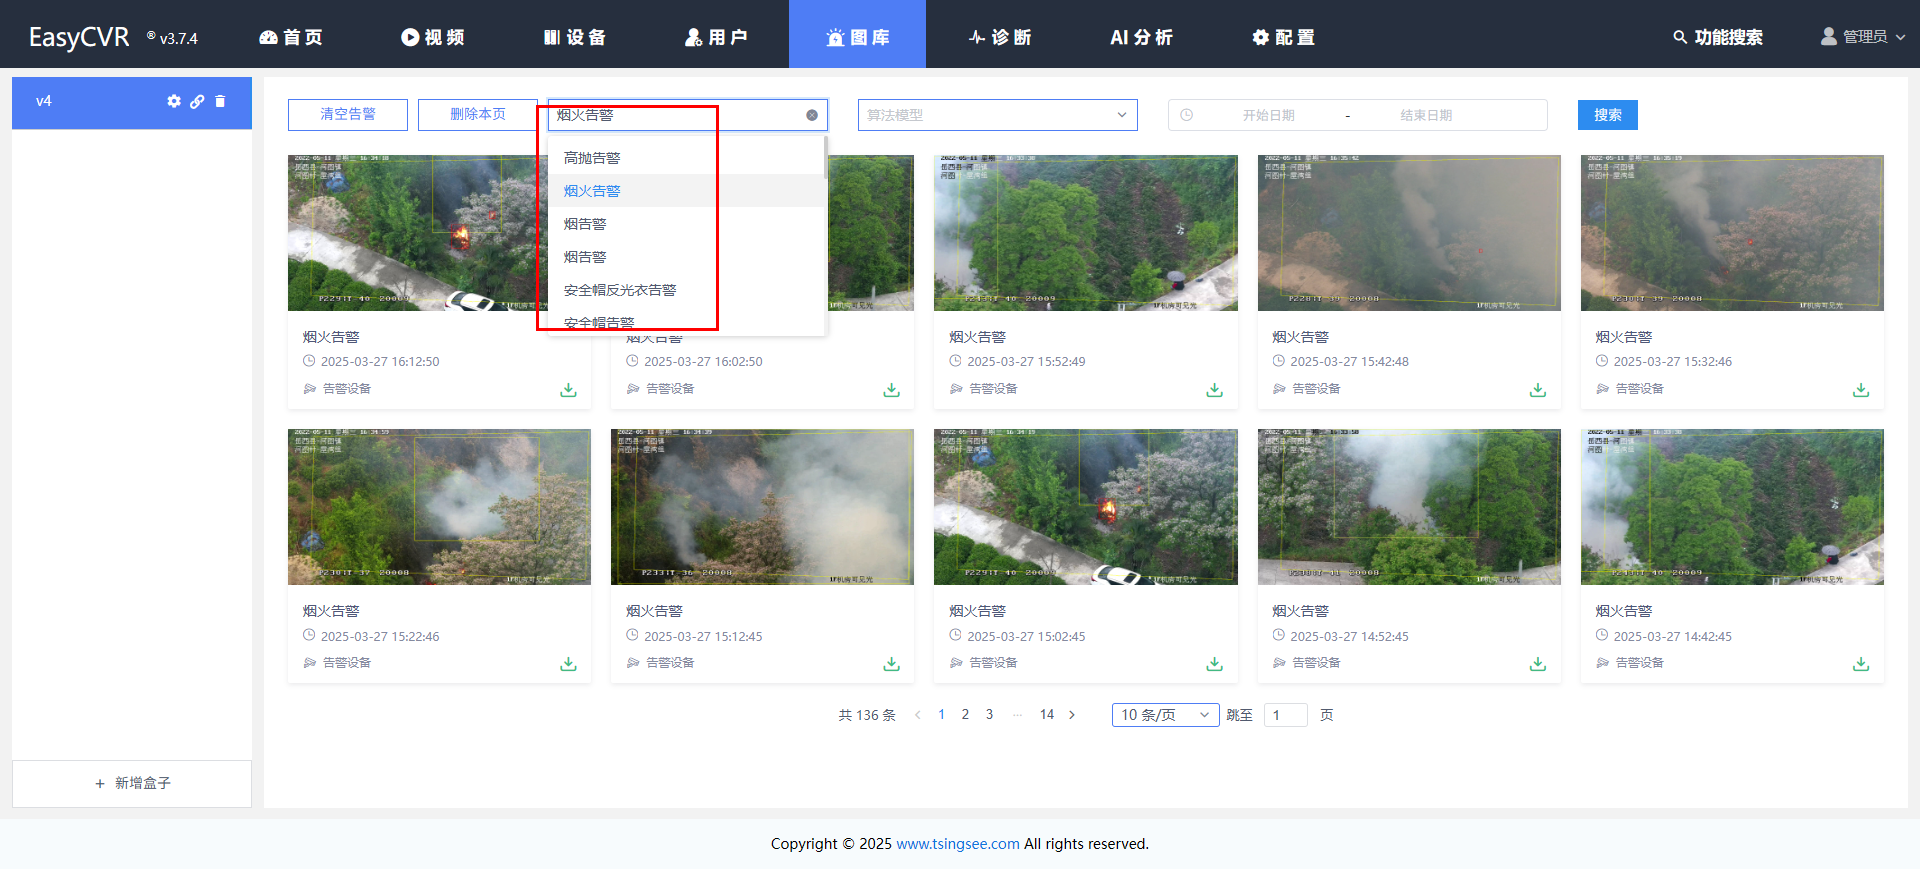Open the 管理员 account menu
The height and width of the screenshot is (869, 1920).
click(1863, 37)
